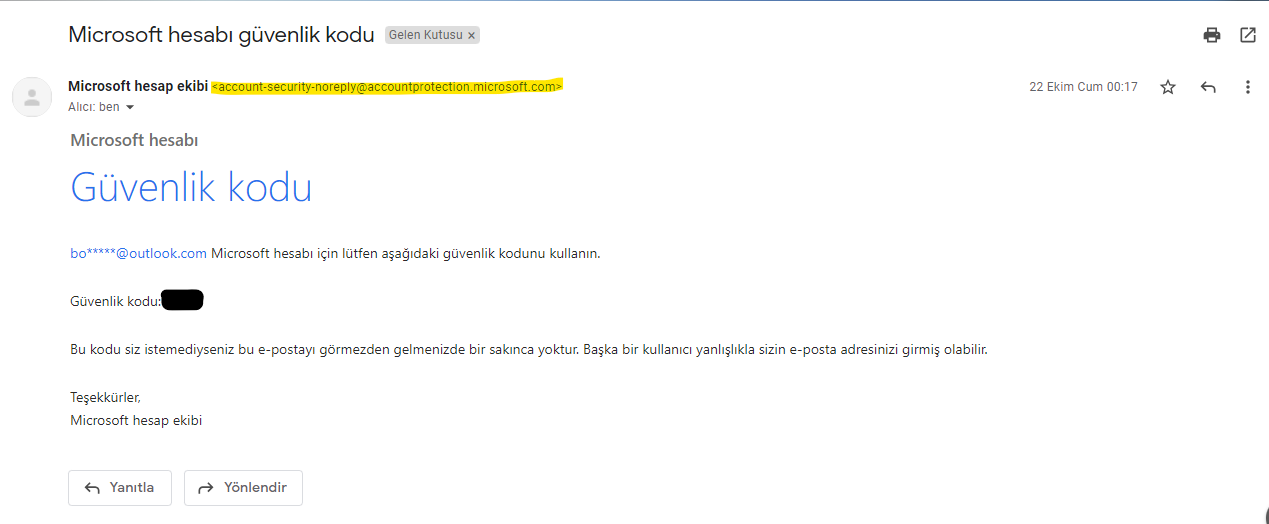Screen dimensions: 1269x524
Task: Click sender name Microsoft hesap ekibi
Action: click(x=138, y=86)
